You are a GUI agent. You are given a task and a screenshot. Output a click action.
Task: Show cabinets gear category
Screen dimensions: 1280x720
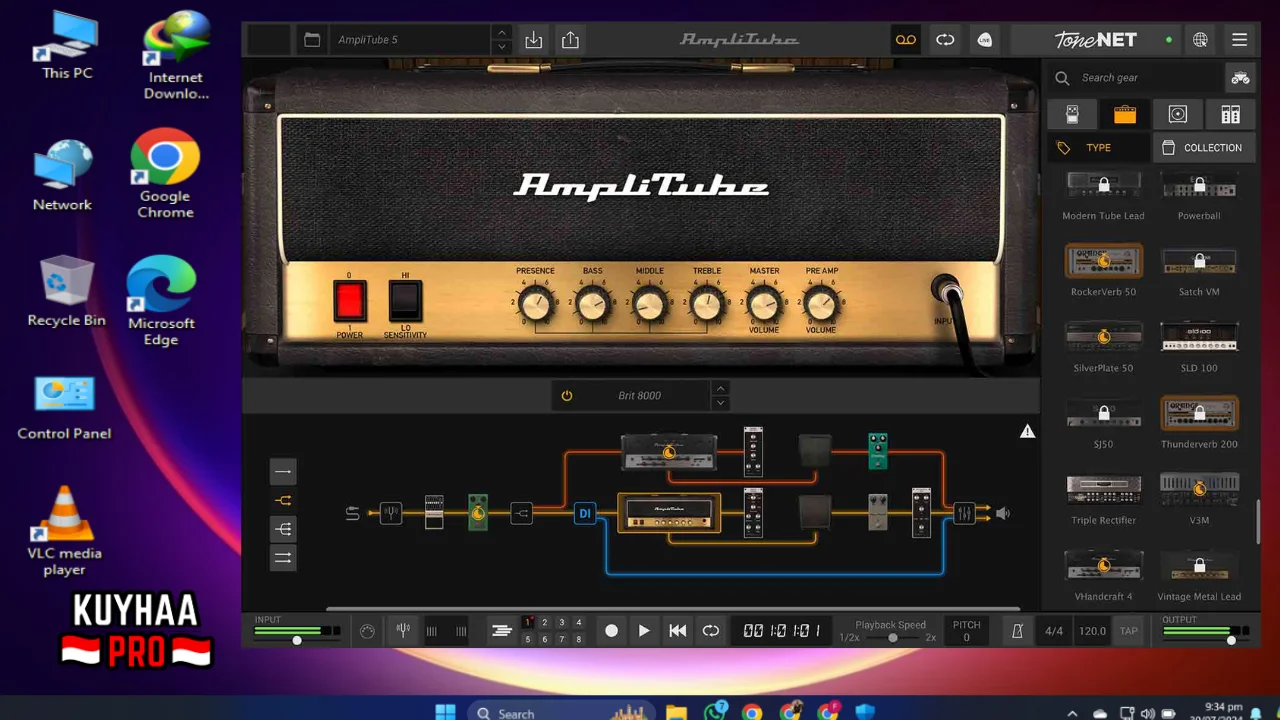1178,115
